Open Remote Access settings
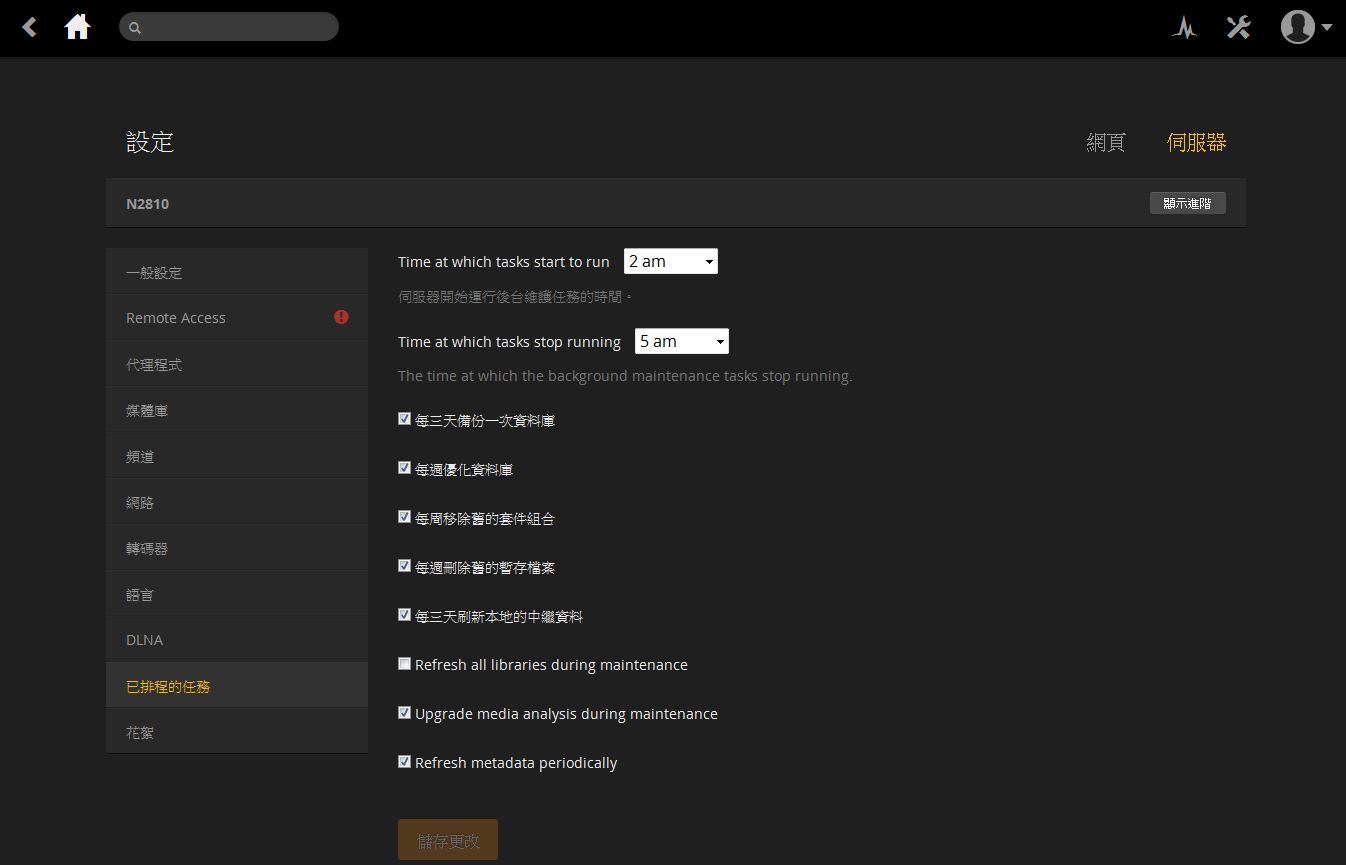This screenshot has width=1346, height=865. tap(237, 318)
